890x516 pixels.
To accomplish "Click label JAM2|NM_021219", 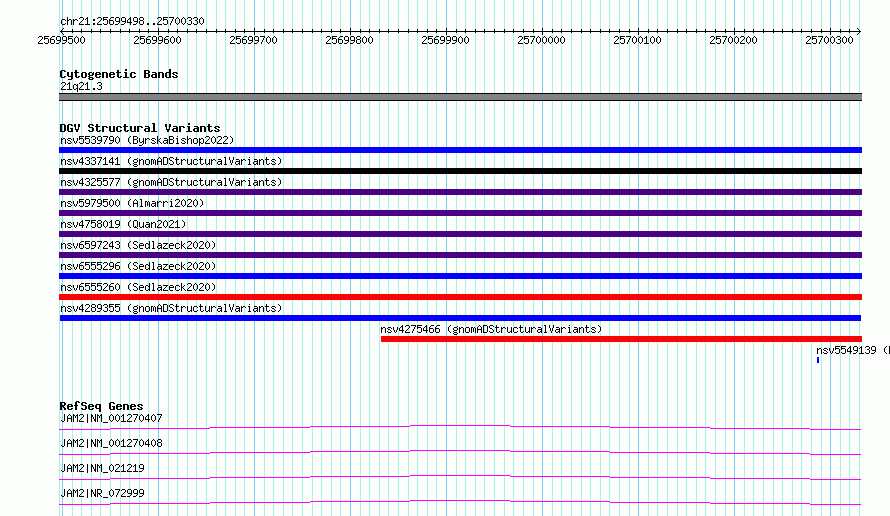I will (102, 468).
